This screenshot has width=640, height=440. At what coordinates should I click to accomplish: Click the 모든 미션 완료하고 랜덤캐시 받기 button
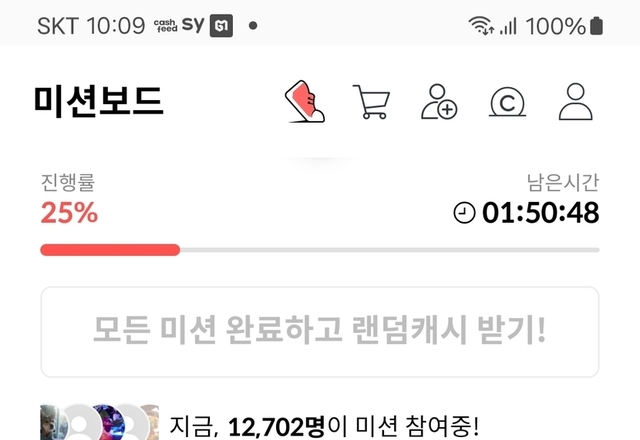click(320, 332)
